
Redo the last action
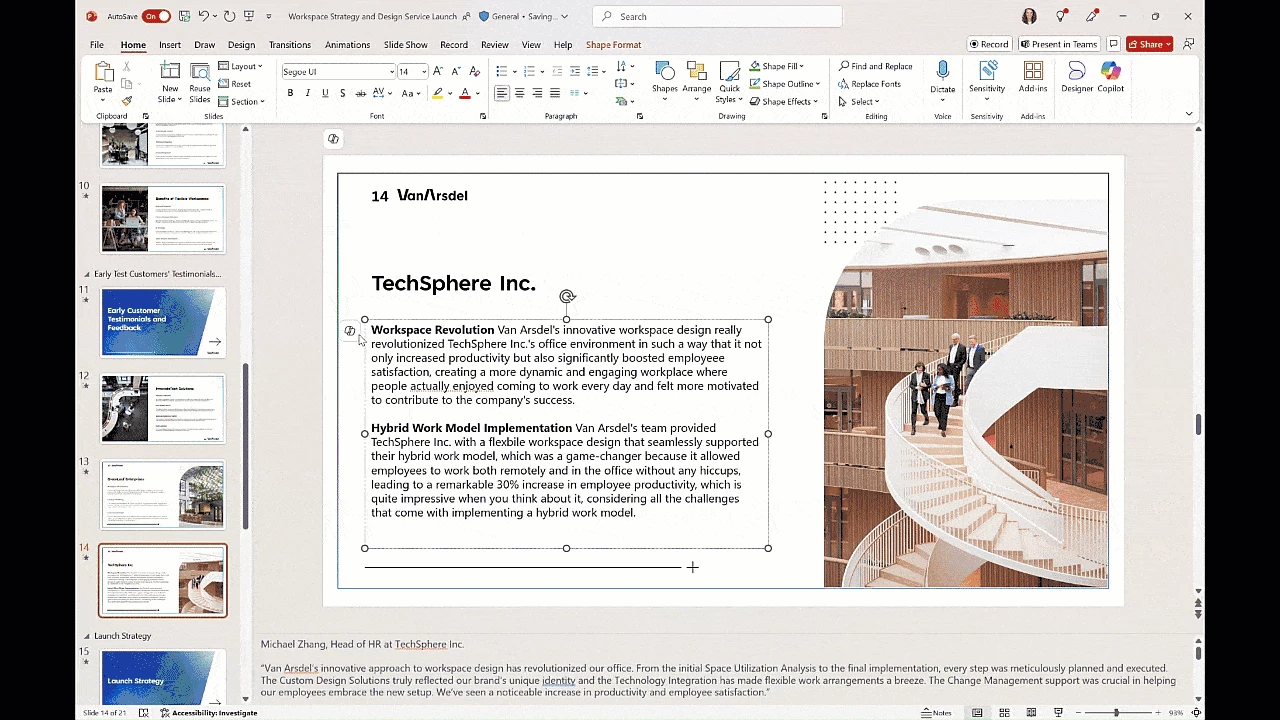[230, 16]
